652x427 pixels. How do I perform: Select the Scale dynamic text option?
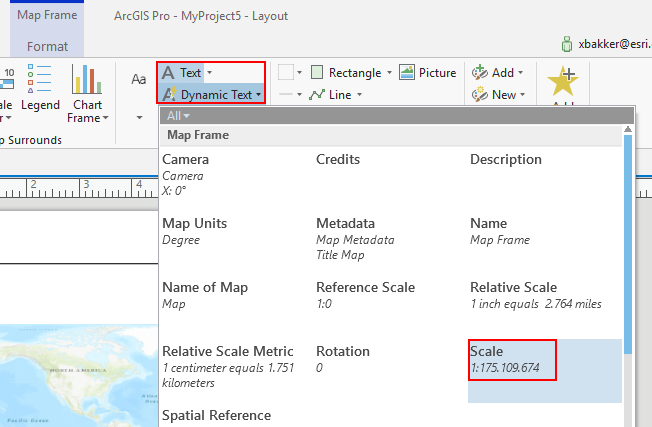(x=511, y=360)
